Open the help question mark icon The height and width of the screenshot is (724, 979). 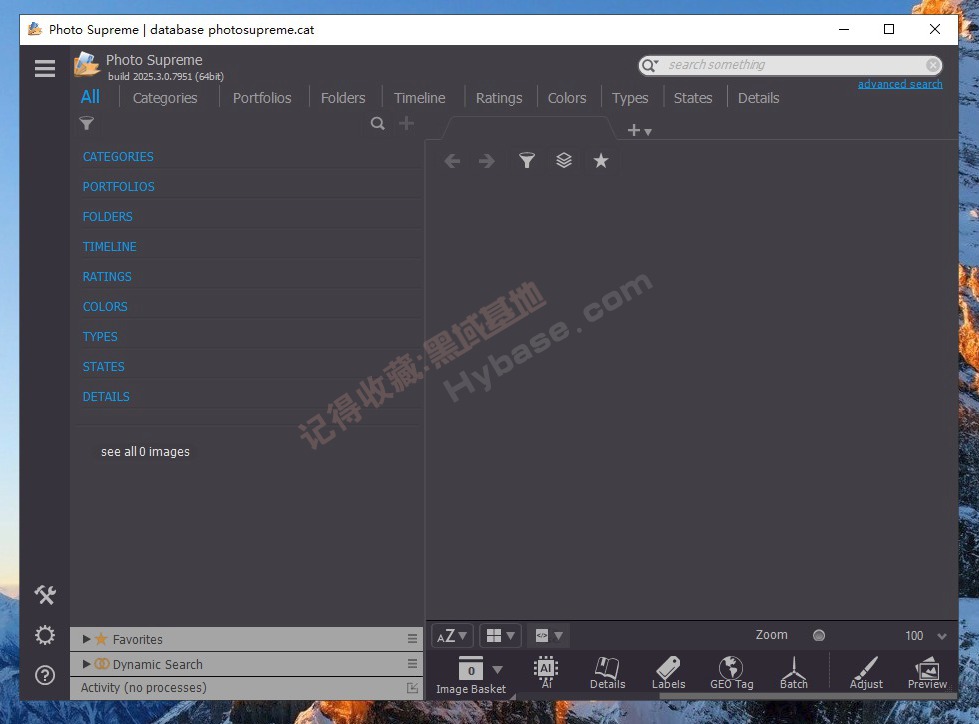pos(45,675)
